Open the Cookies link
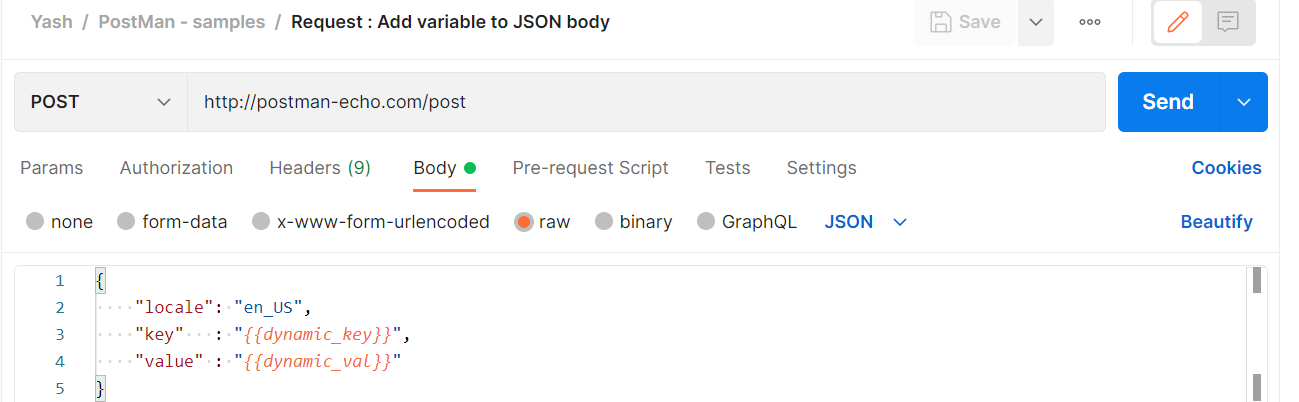This screenshot has width=1299, height=402. (x=1226, y=168)
